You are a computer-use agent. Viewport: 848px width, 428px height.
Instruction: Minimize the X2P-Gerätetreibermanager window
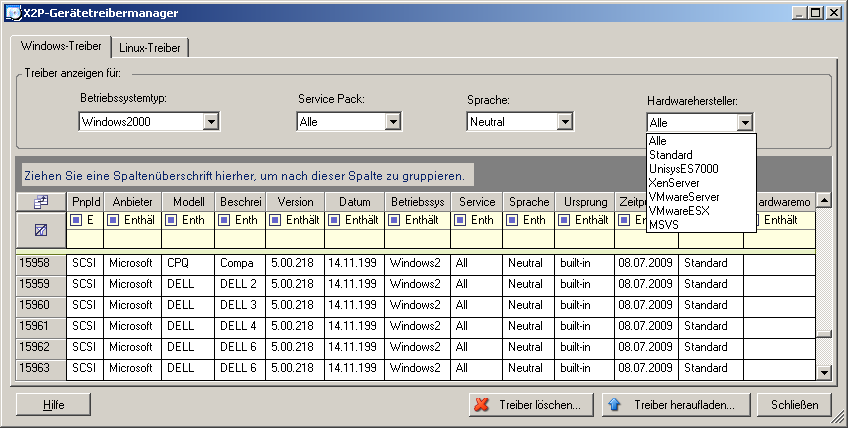click(800, 13)
